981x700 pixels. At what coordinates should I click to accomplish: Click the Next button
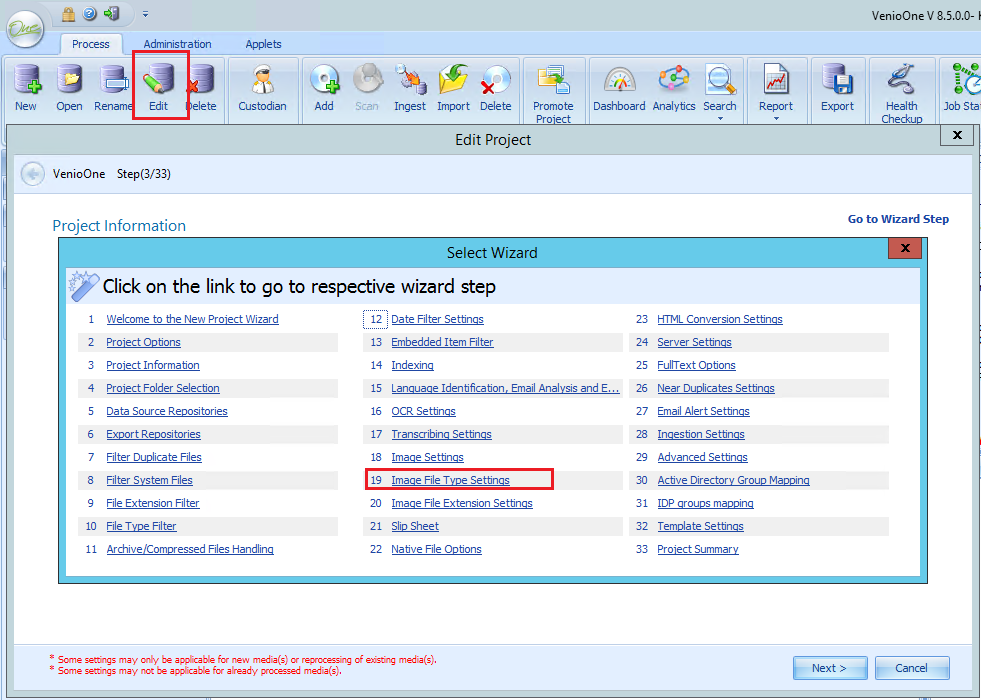click(x=830, y=668)
